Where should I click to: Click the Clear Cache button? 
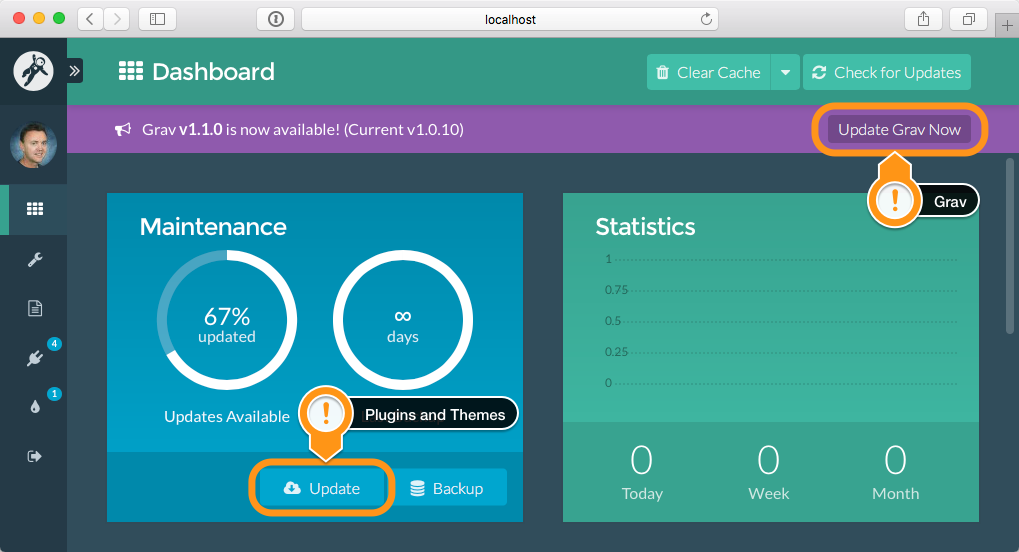pyautogui.click(x=708, y=72)
